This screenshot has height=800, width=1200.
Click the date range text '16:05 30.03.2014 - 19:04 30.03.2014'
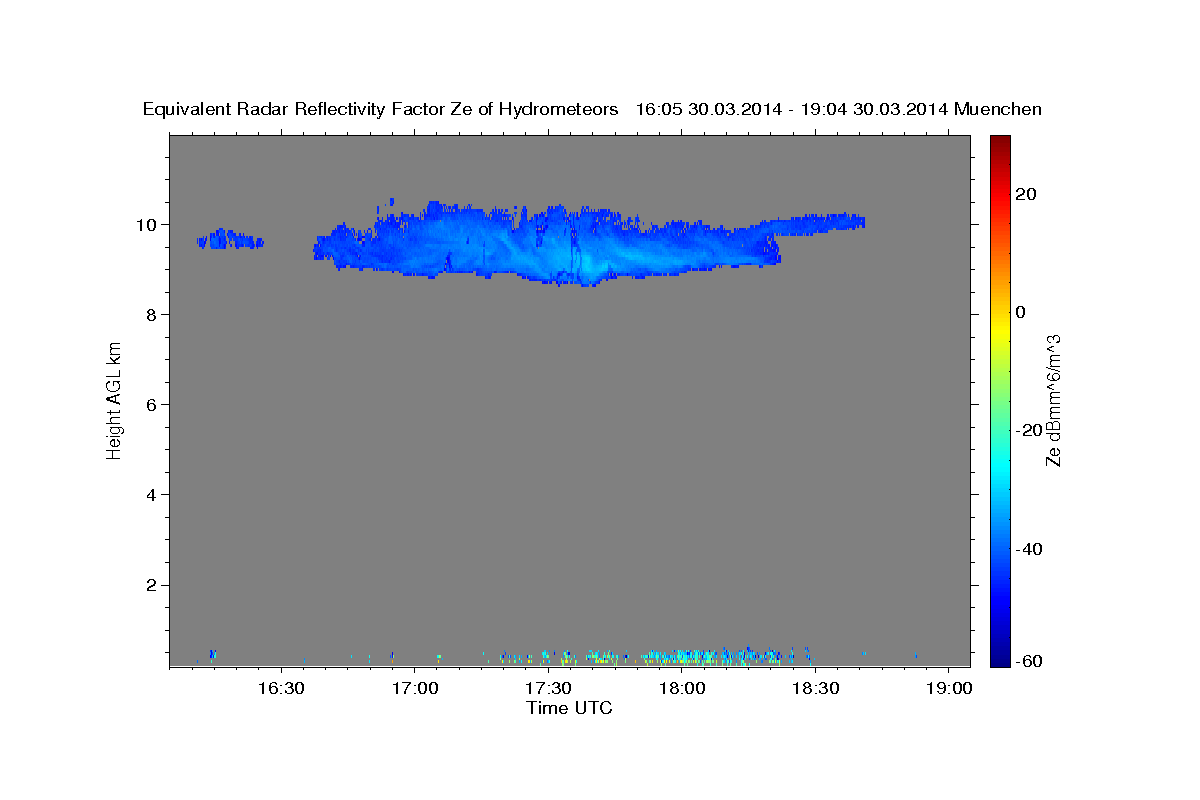point(791,110)
